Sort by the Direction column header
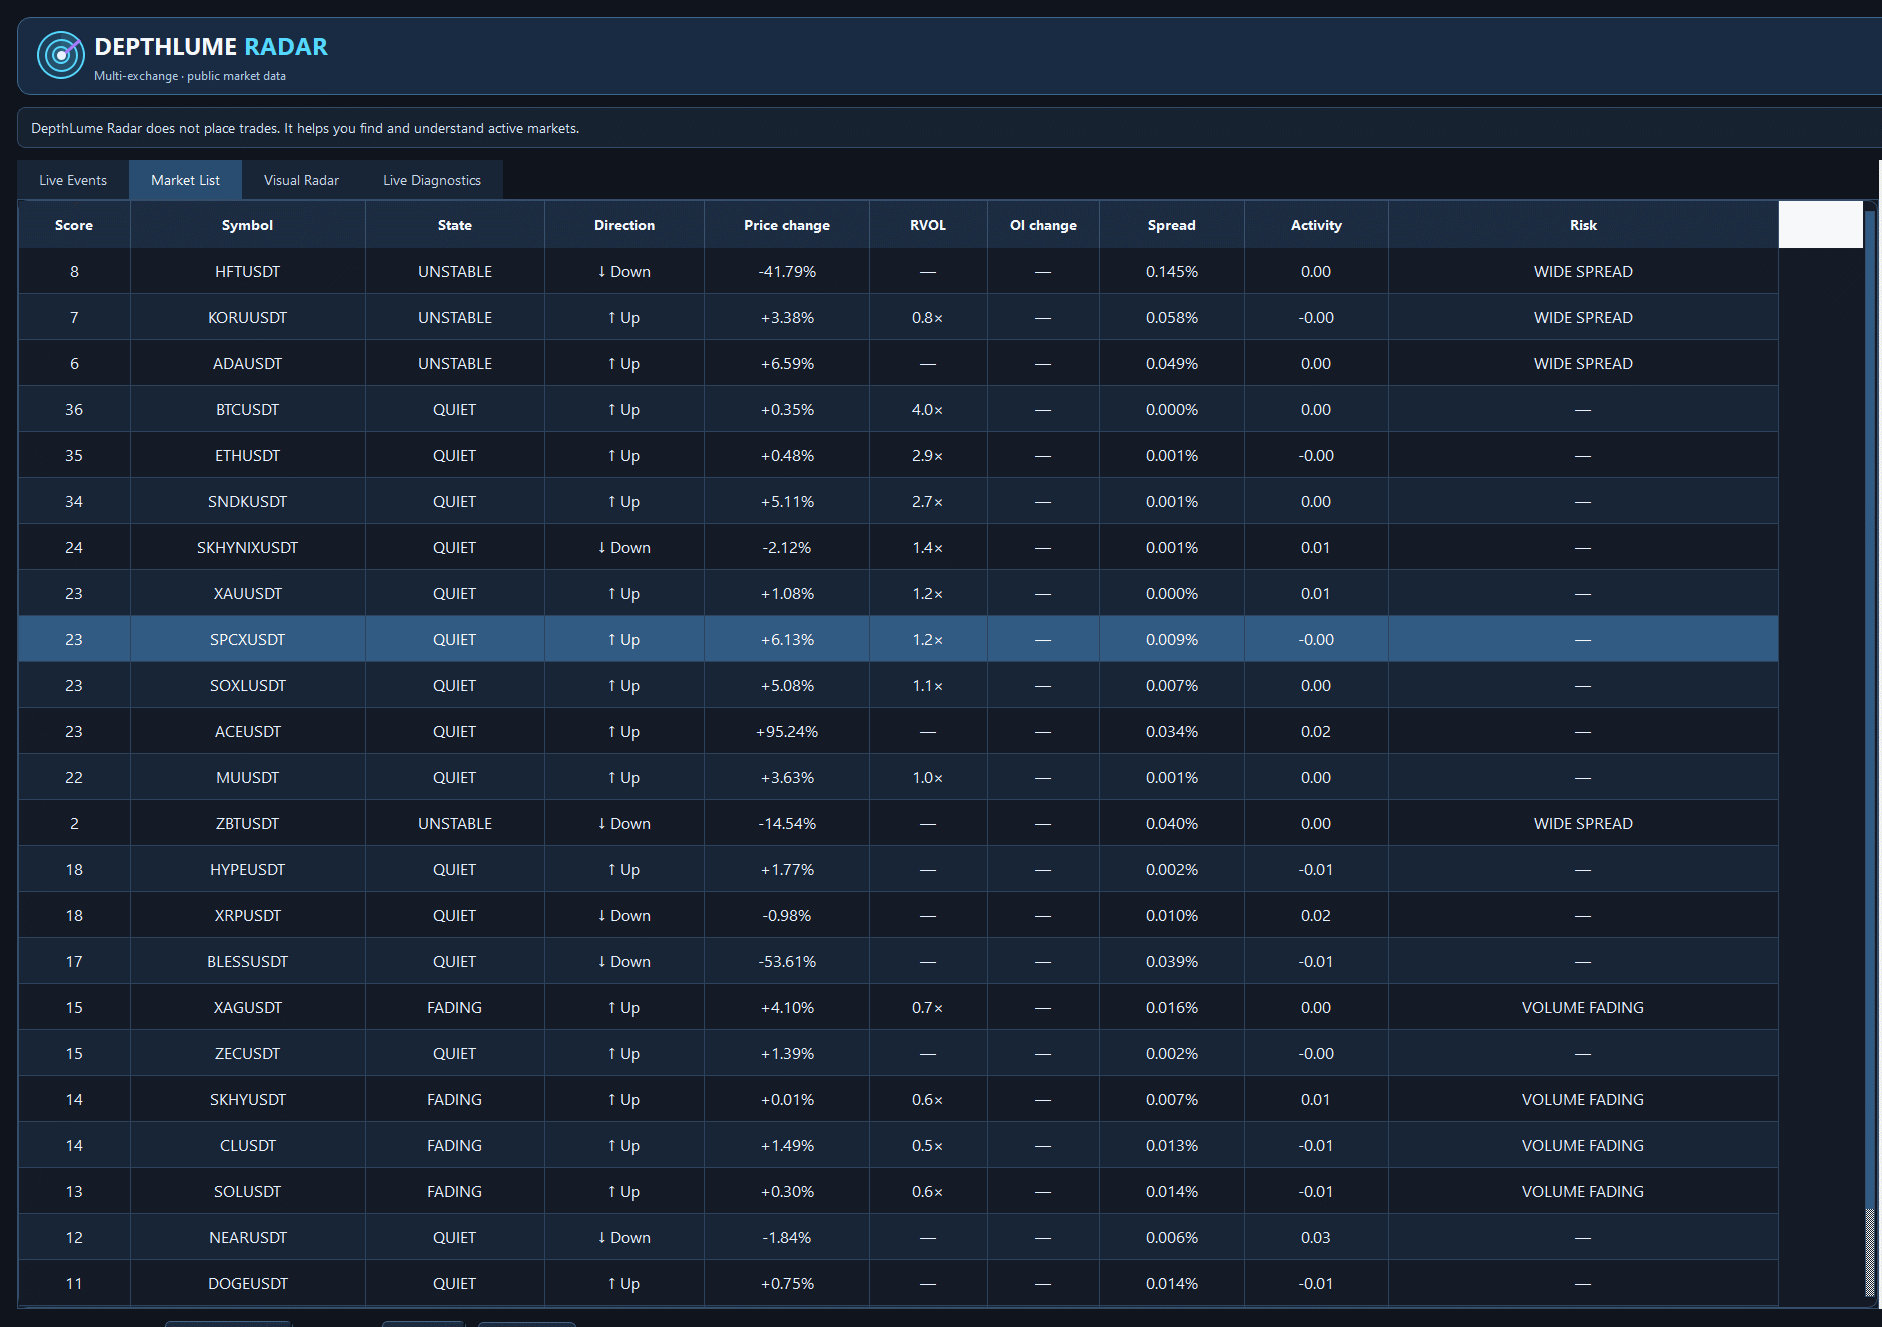The height and width of the screenshot is (1327, 1882). coord(624,225)
